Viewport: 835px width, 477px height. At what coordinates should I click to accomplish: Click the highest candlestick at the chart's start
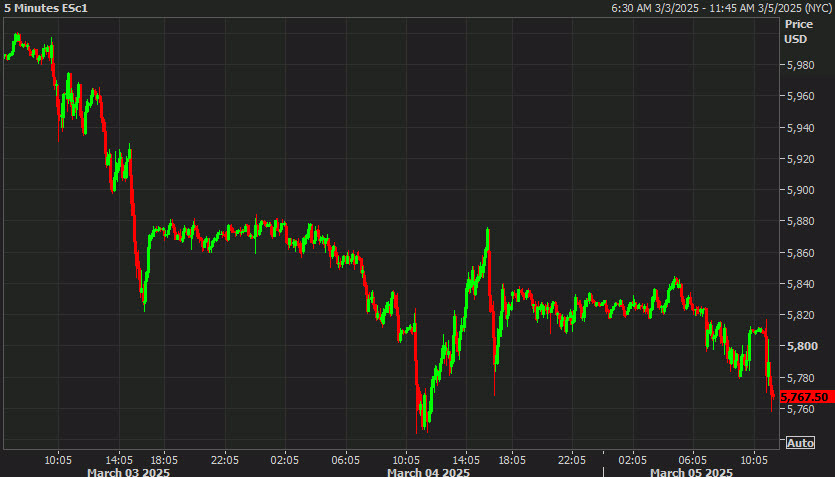[17, 40]
